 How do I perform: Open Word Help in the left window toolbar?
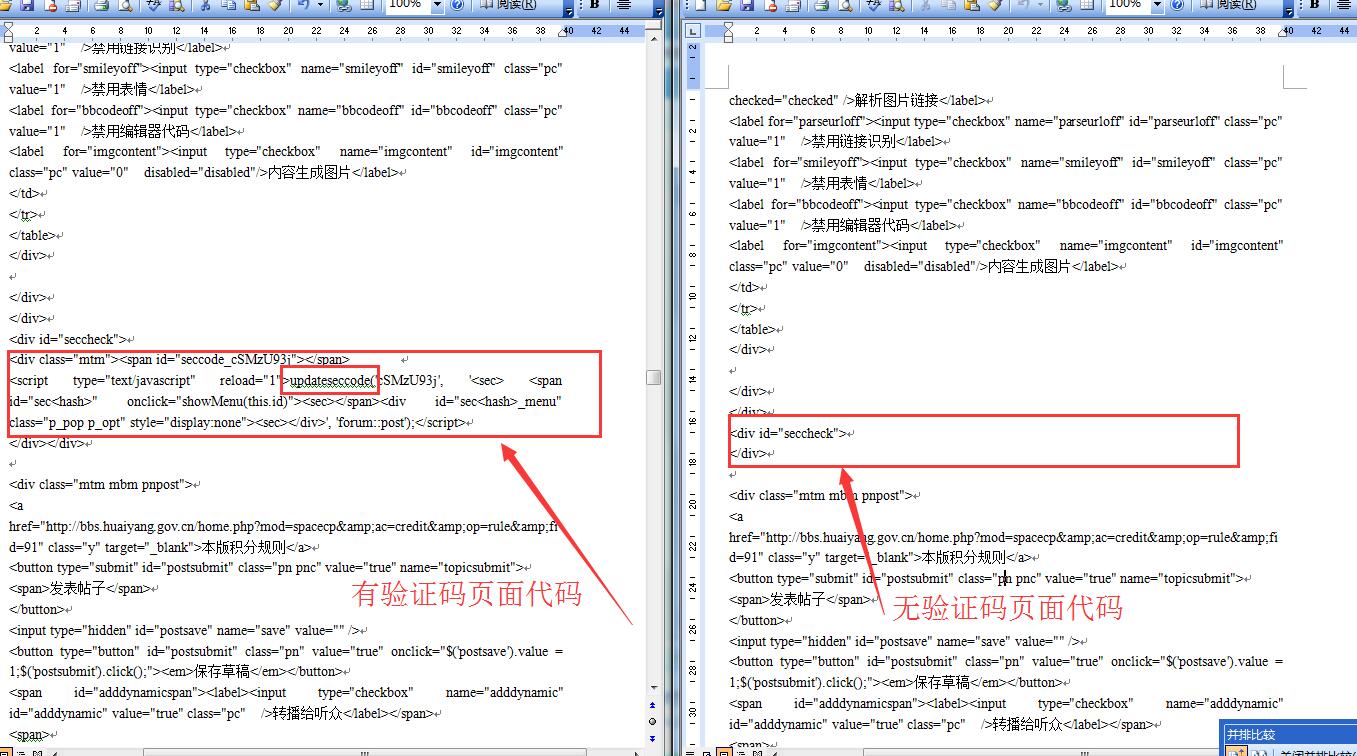457,5
